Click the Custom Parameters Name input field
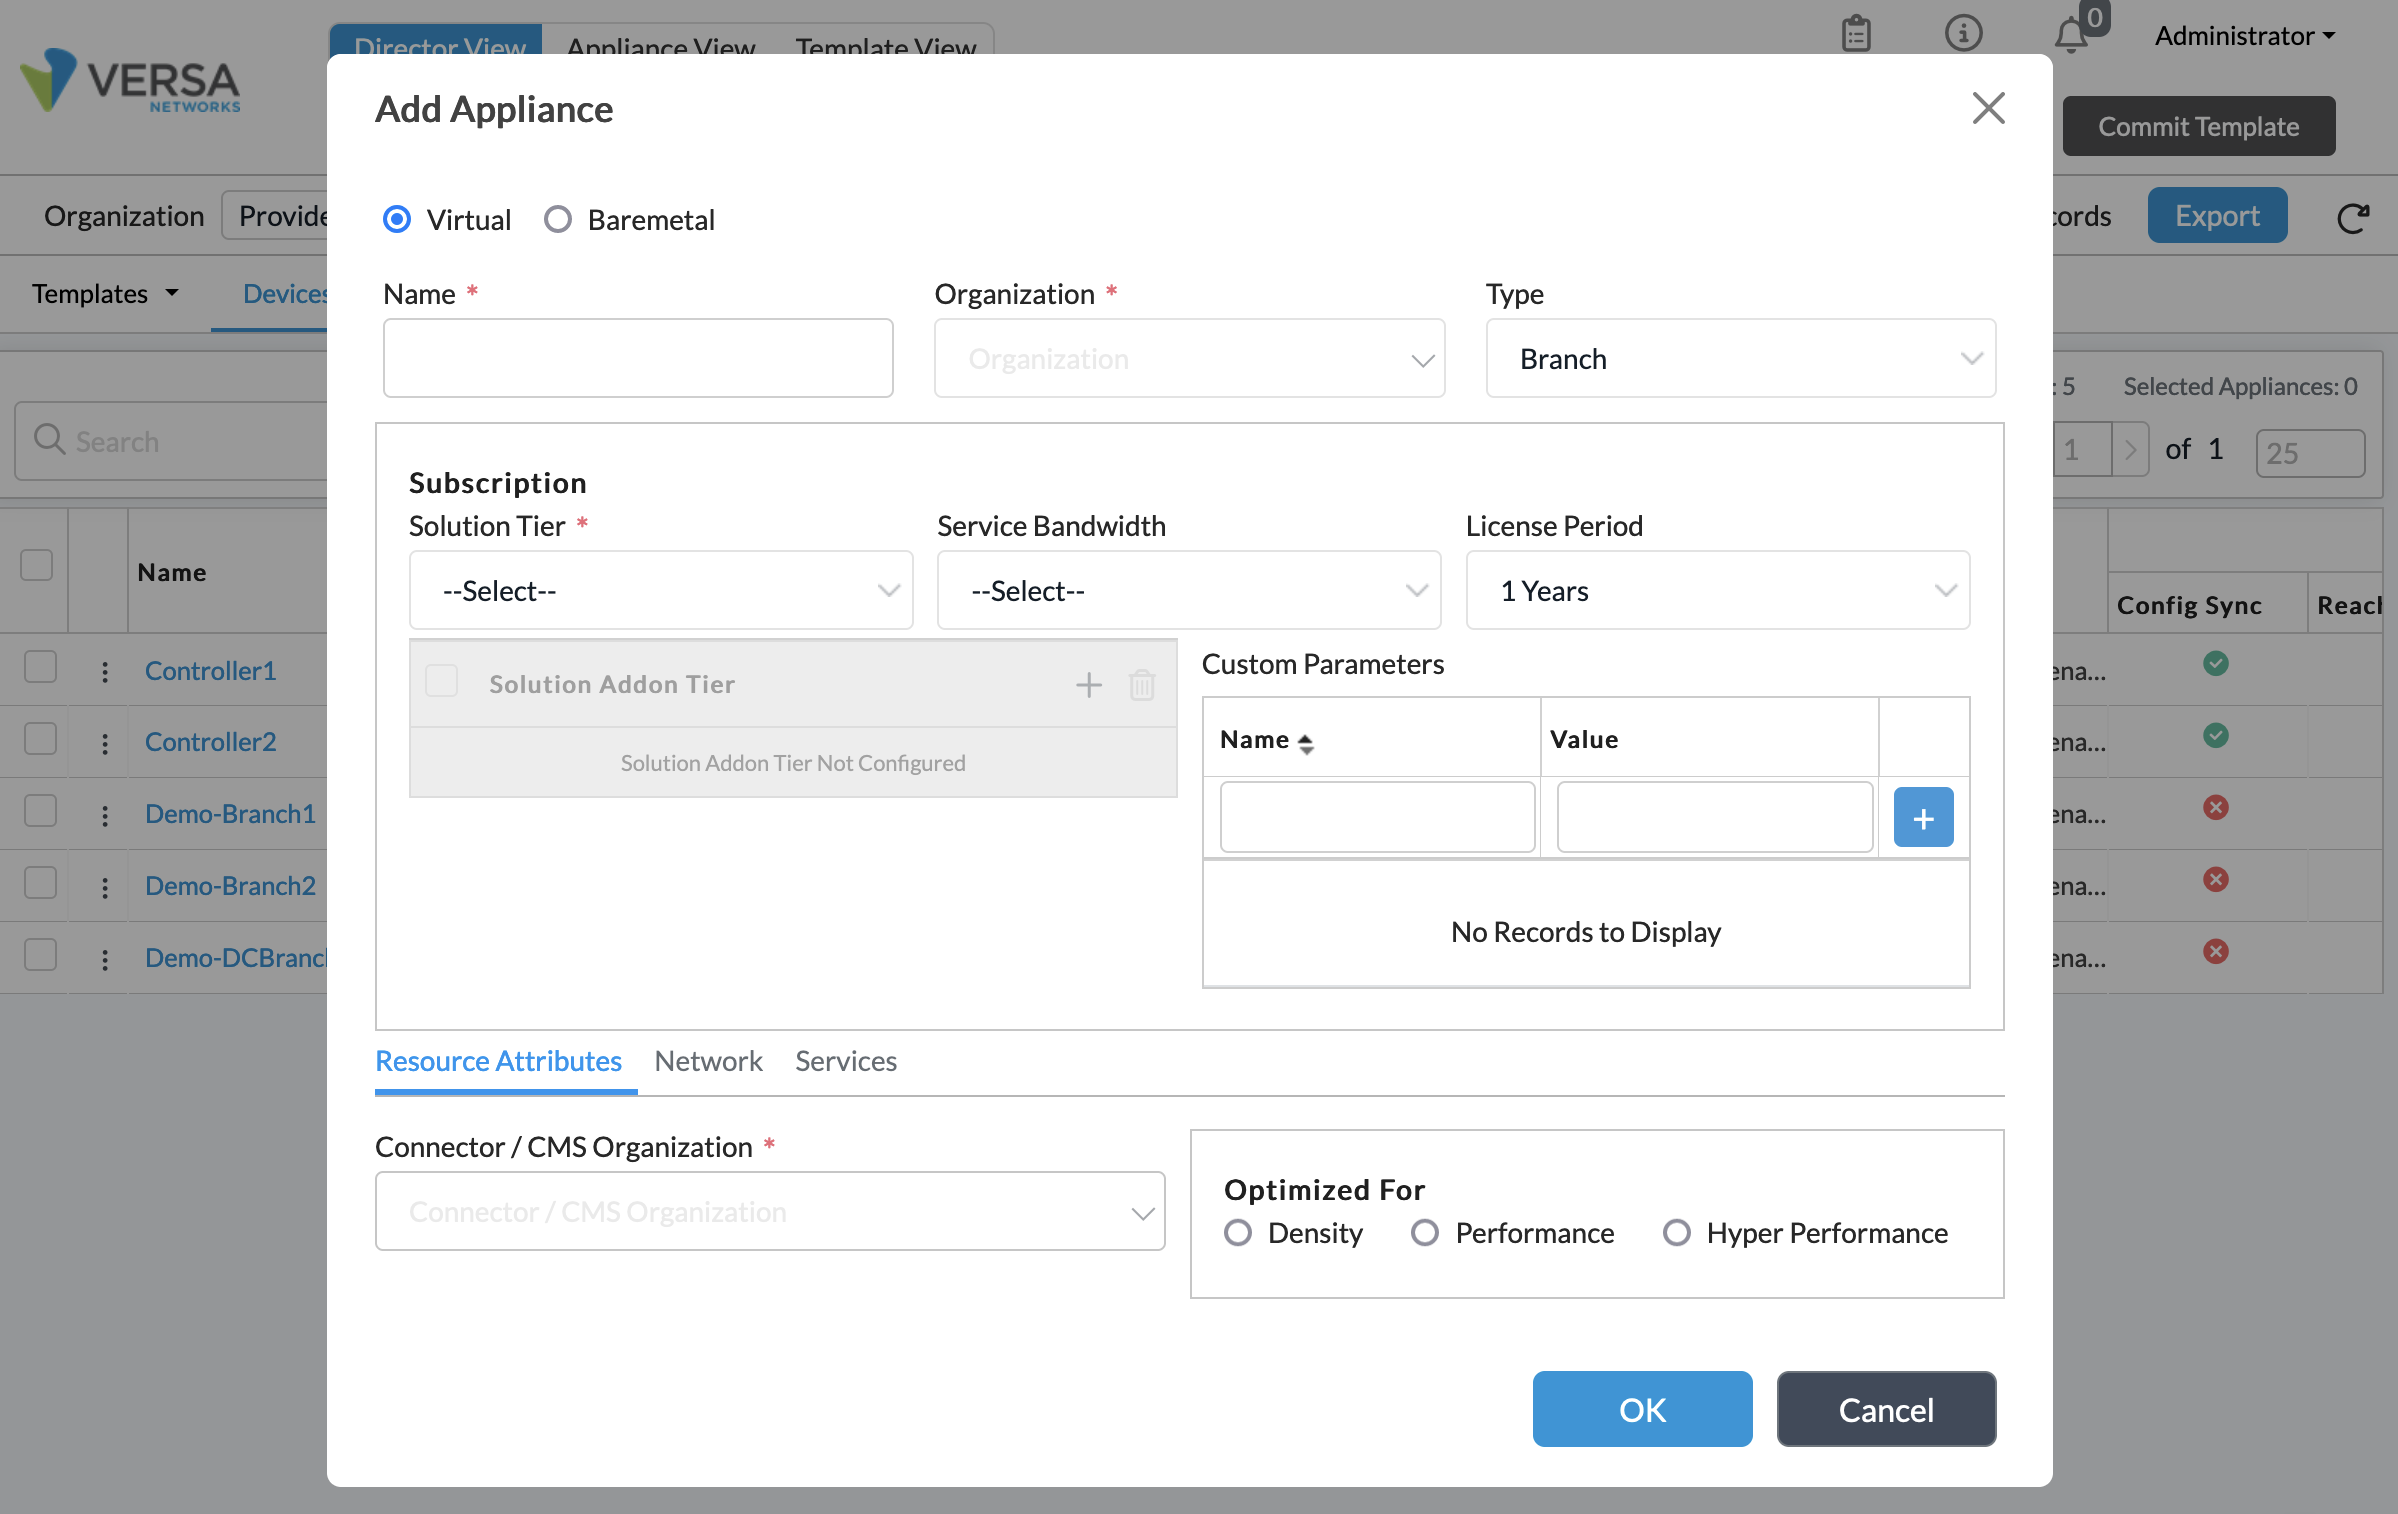The image size is (2398, 1514). click(1377, 817)
